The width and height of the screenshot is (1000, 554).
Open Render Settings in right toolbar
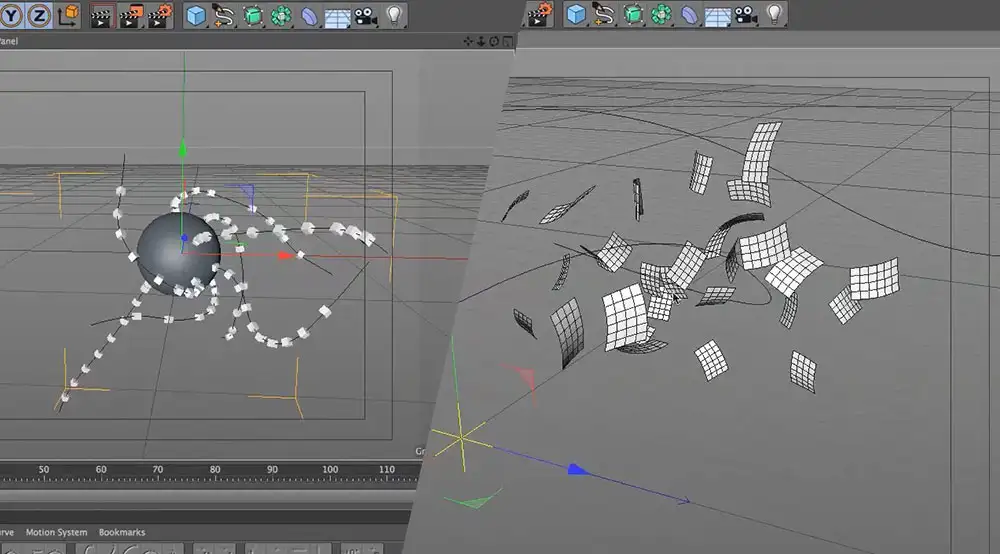click(540, 14)
